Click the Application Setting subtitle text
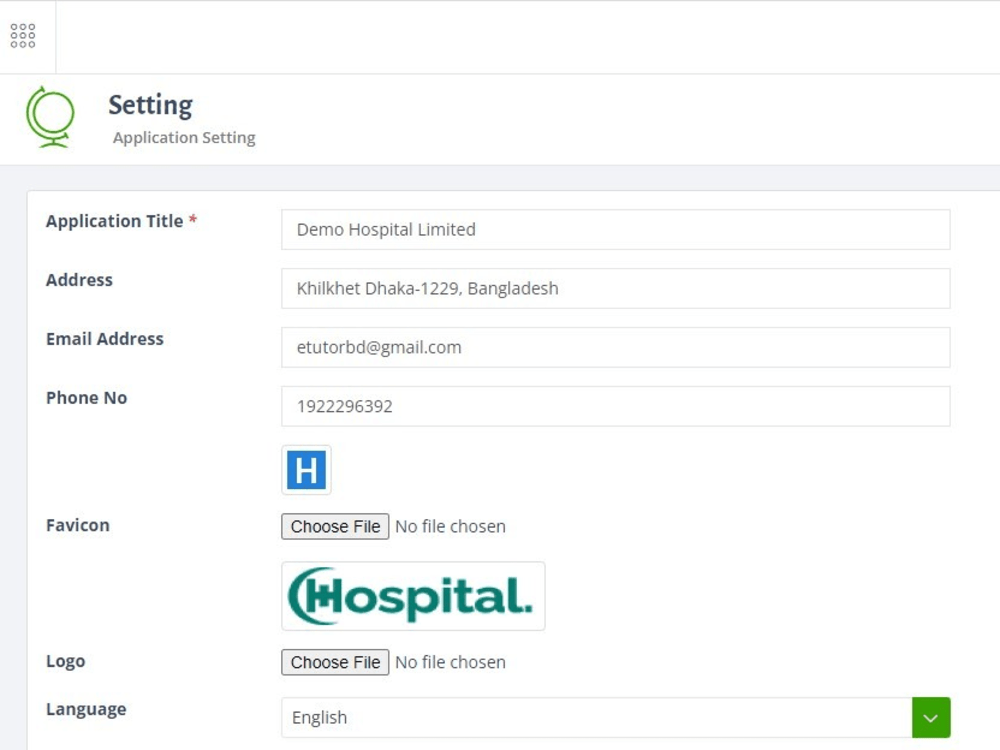The width and height of the screenshot is (1000, 750). [x=184, y=138]
